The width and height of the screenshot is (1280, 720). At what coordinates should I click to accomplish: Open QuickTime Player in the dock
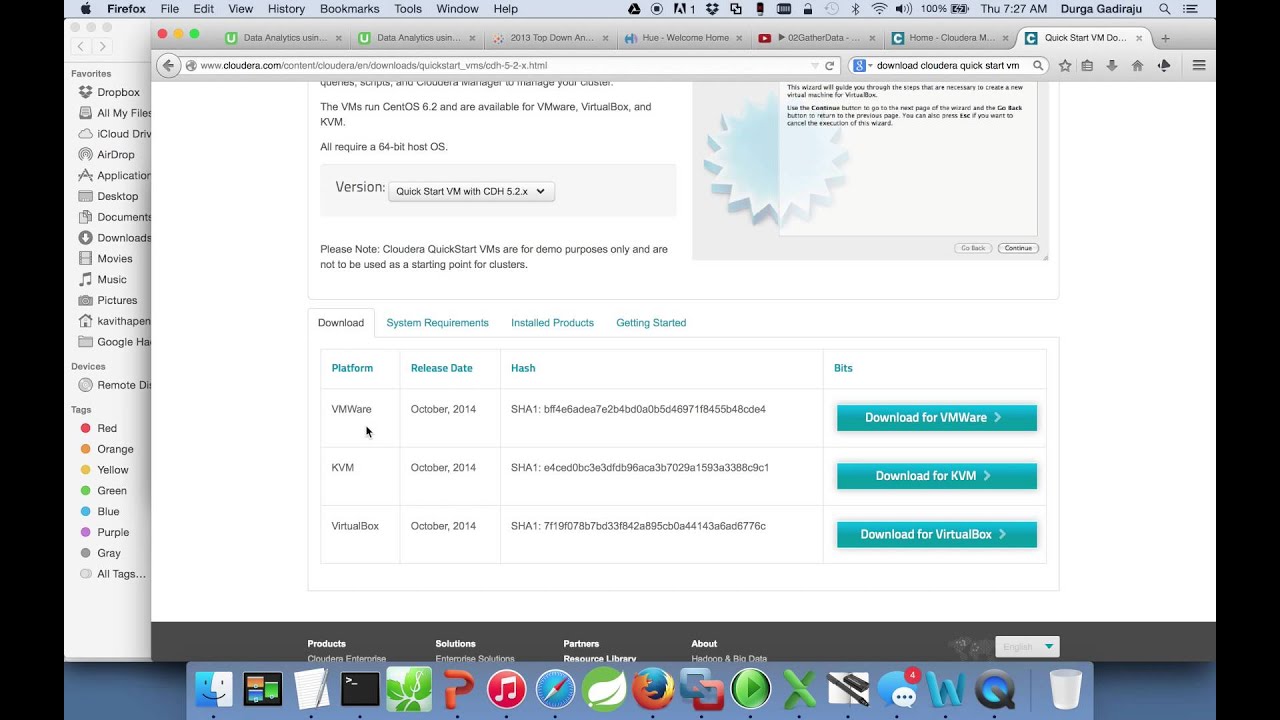pos(994,689)
